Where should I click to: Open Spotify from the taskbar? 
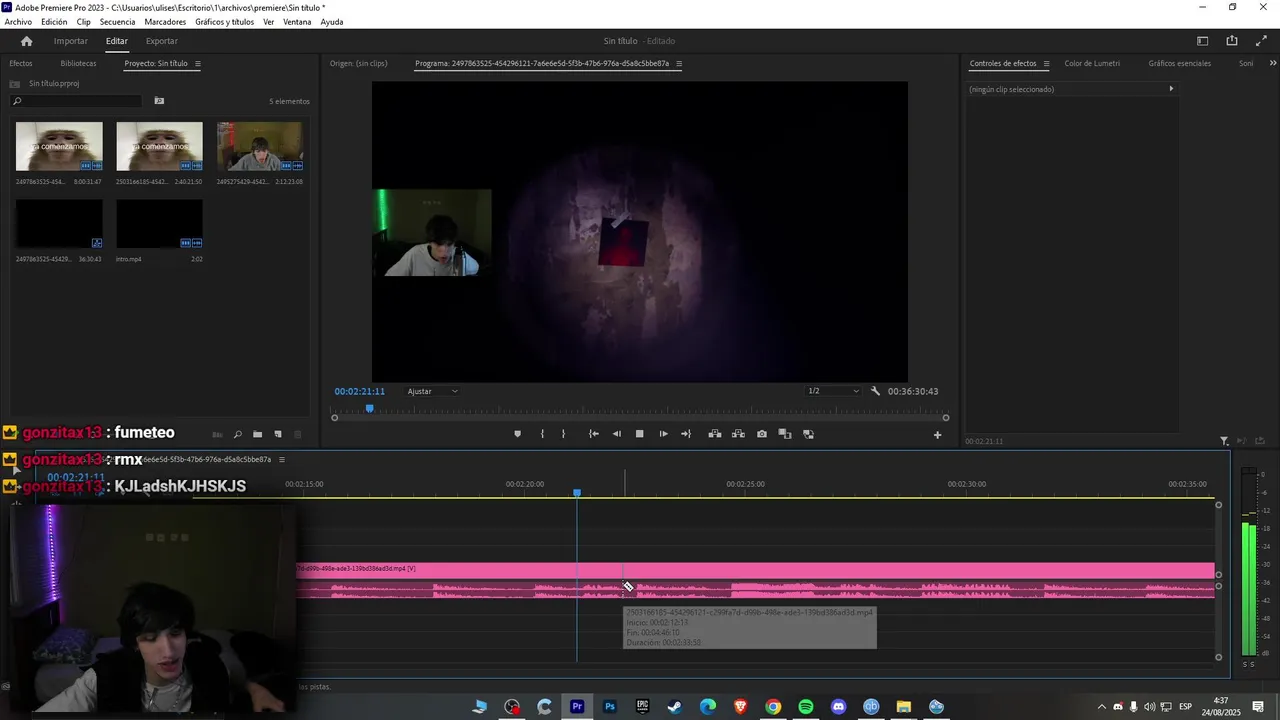(x=806, y=707)
